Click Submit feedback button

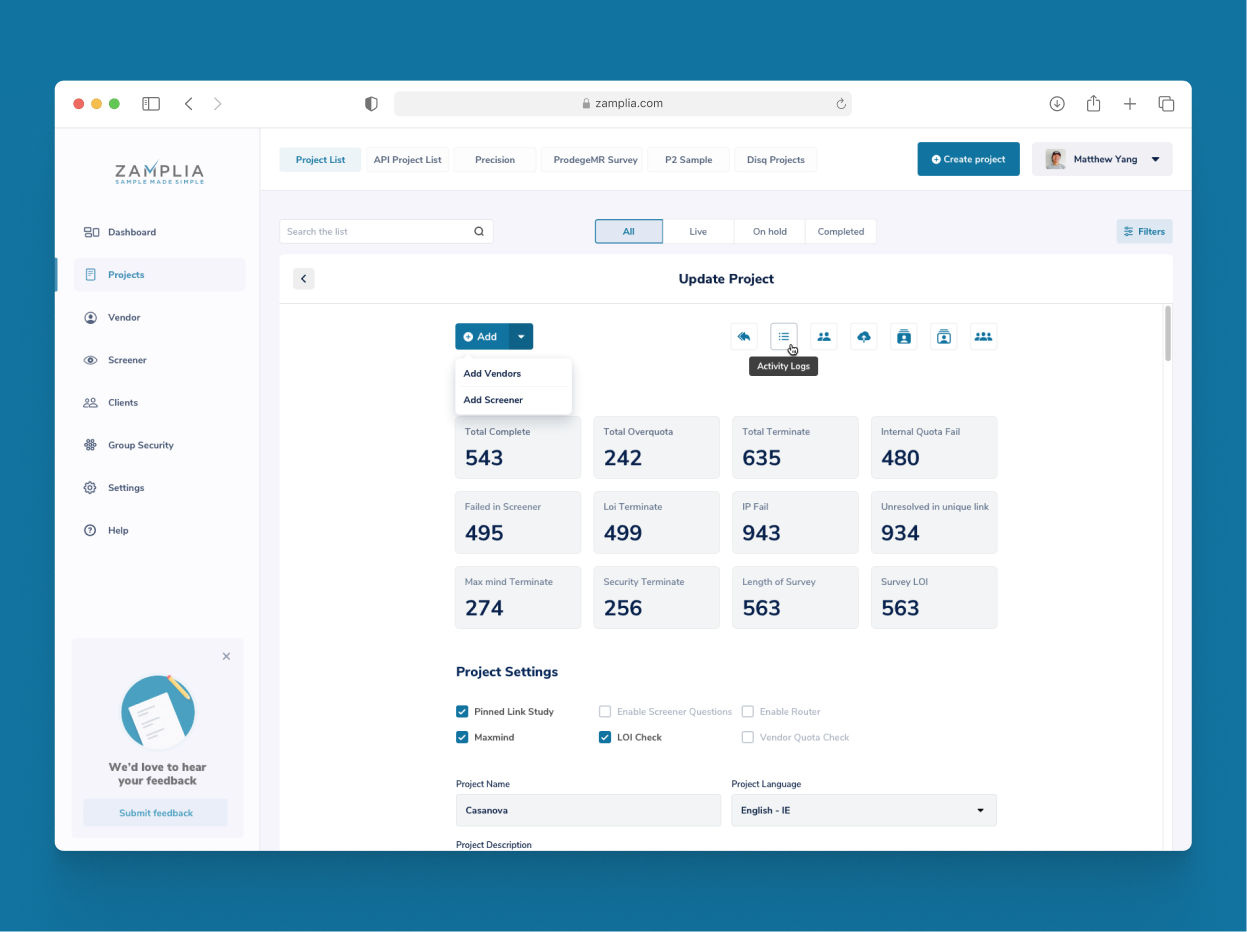coord(156,813)
